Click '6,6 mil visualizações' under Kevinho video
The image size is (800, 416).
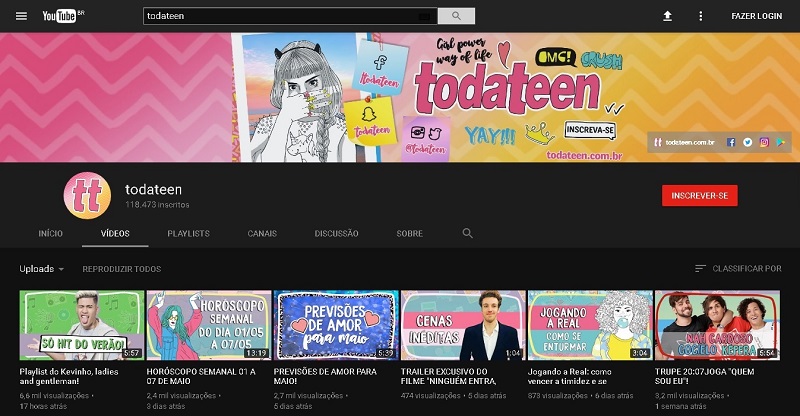click(x=54, y=396)
